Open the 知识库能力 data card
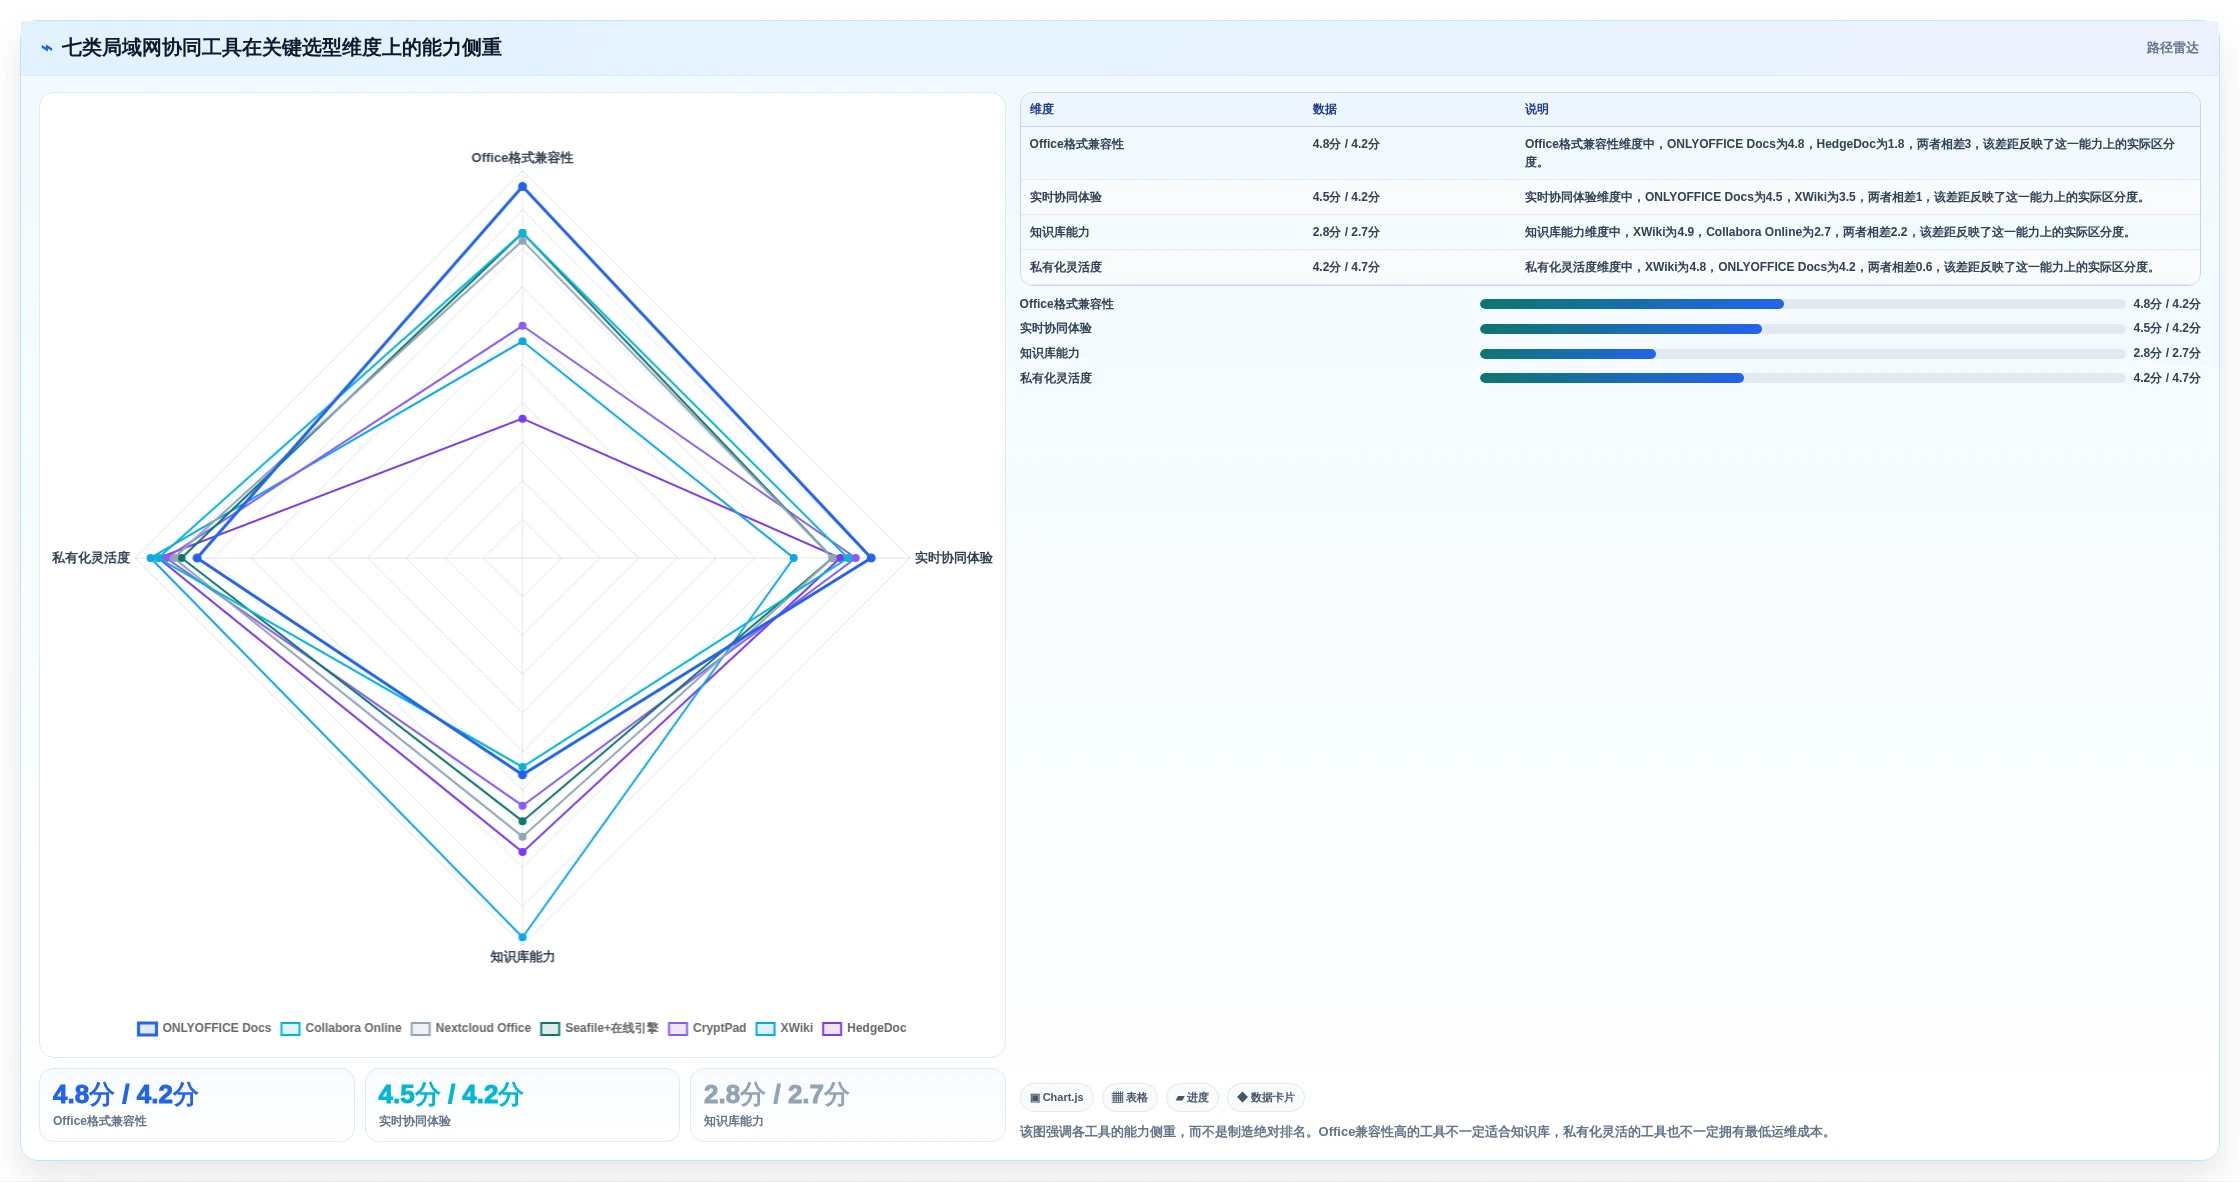The width and height of the screenshot is (2240, 1182). pyautogui.click(x=848, y=1105)
